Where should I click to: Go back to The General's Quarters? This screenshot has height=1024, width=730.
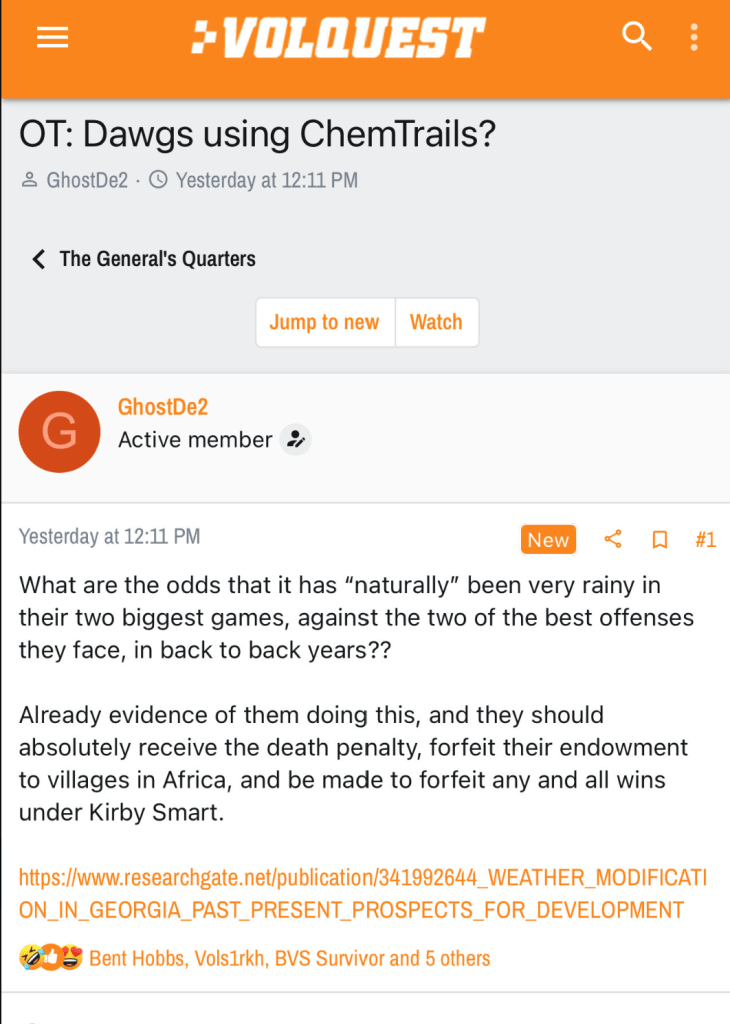pyautogui.click(x=145, y=259)
